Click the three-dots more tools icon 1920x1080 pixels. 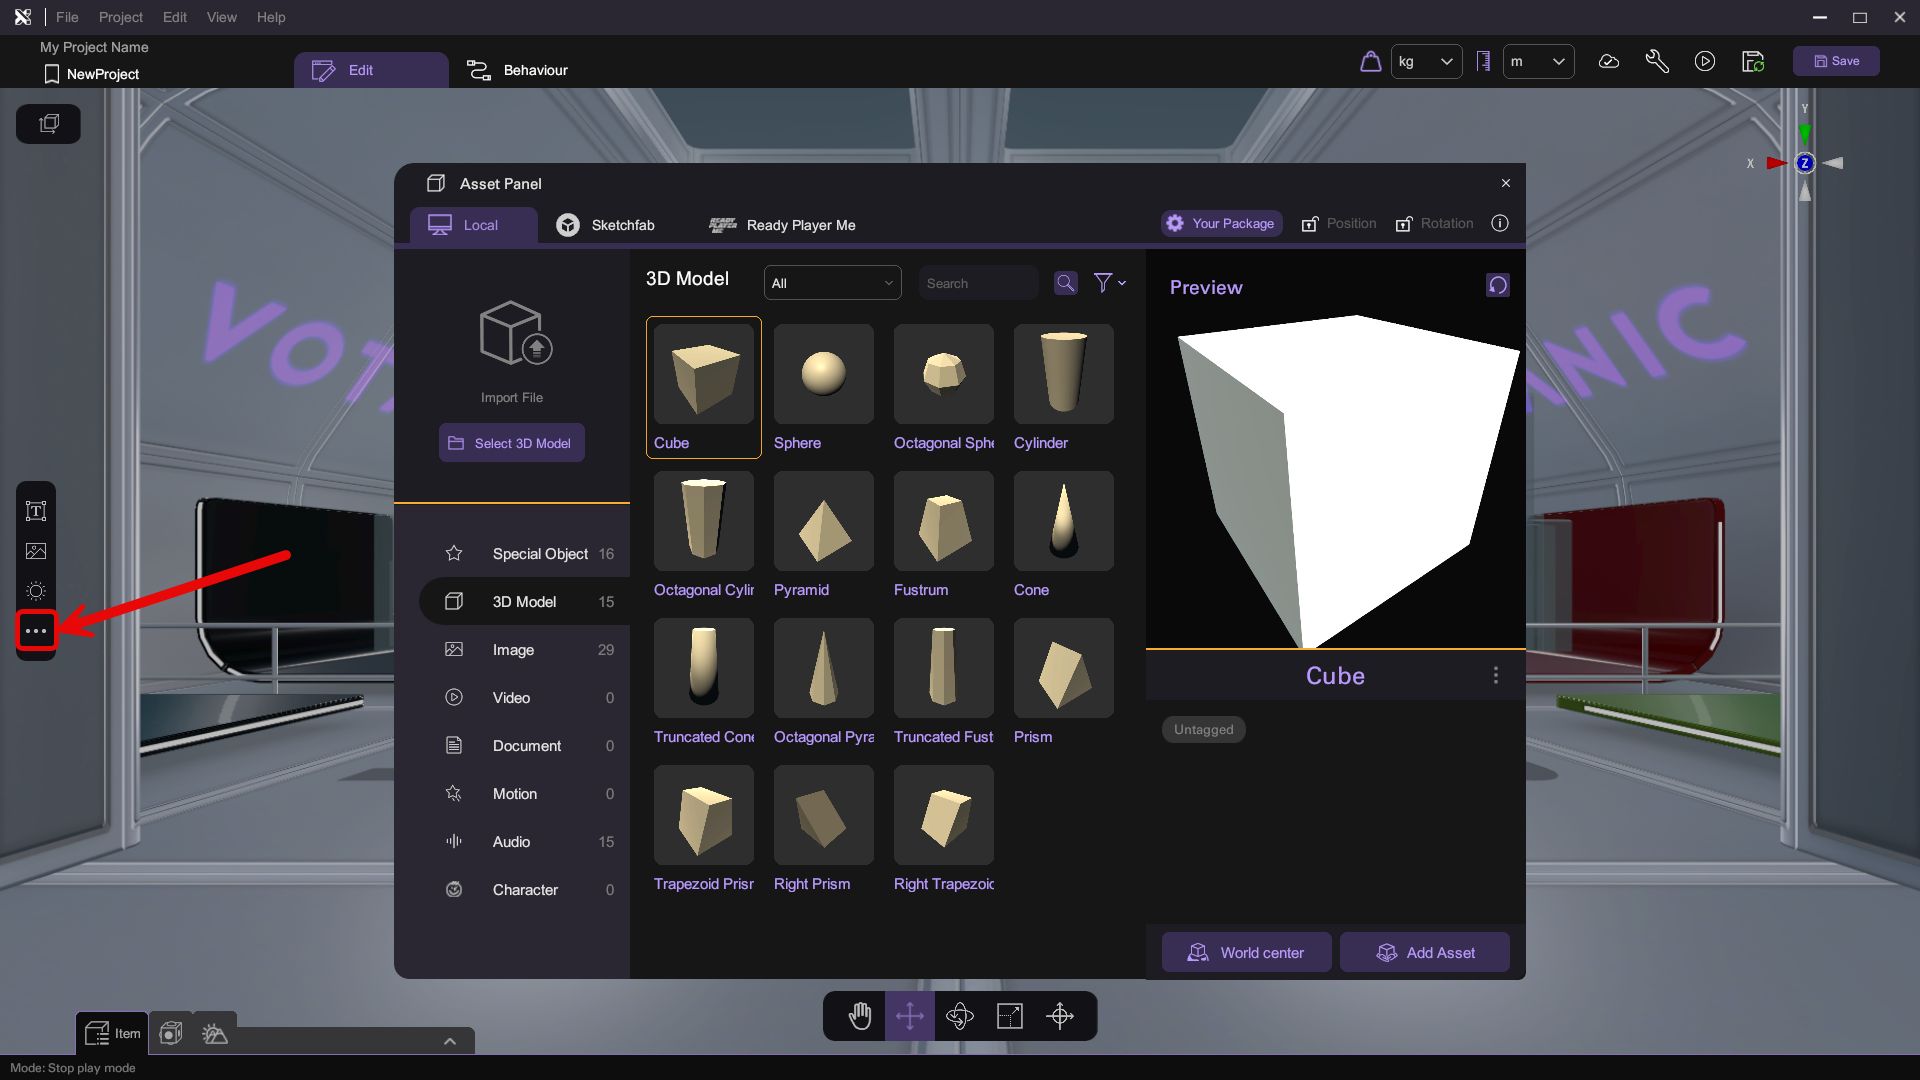pos(36,631)
